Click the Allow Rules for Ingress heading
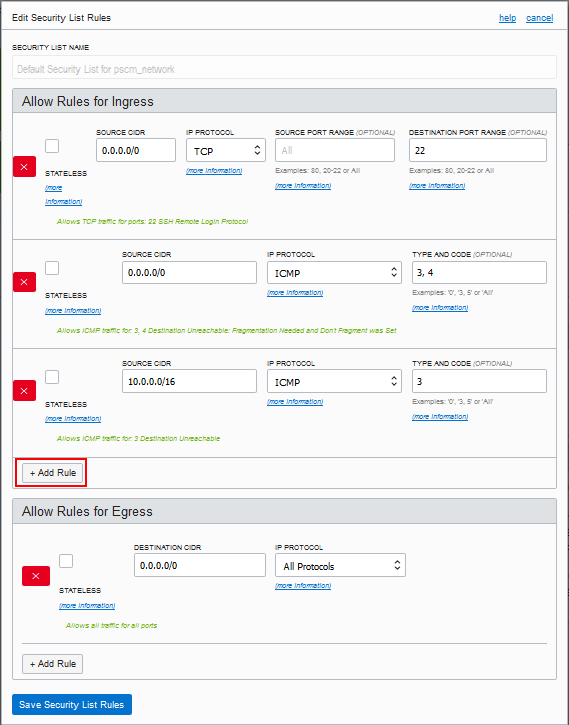The image size is (569, 725). 88,101
